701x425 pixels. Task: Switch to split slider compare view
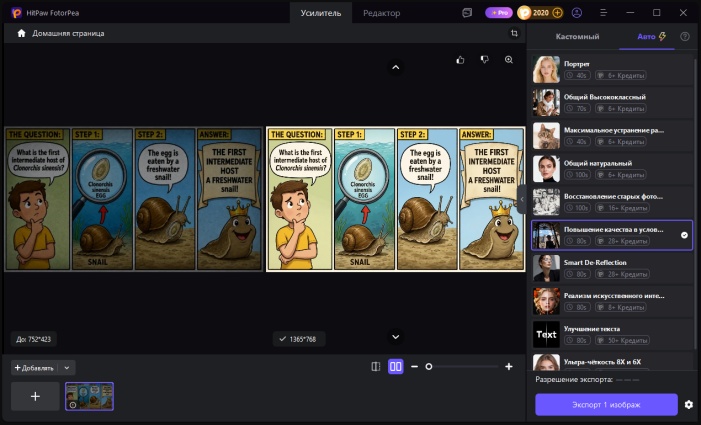(x=376, y=367)
